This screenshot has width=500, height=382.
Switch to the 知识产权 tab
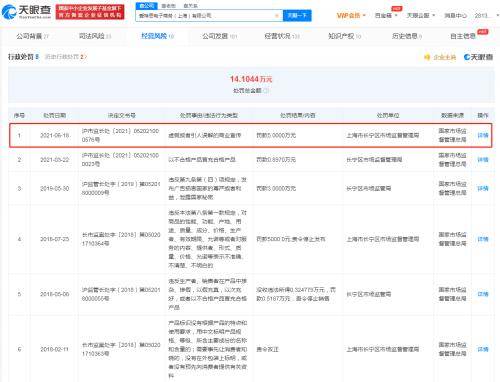point(344,36)
